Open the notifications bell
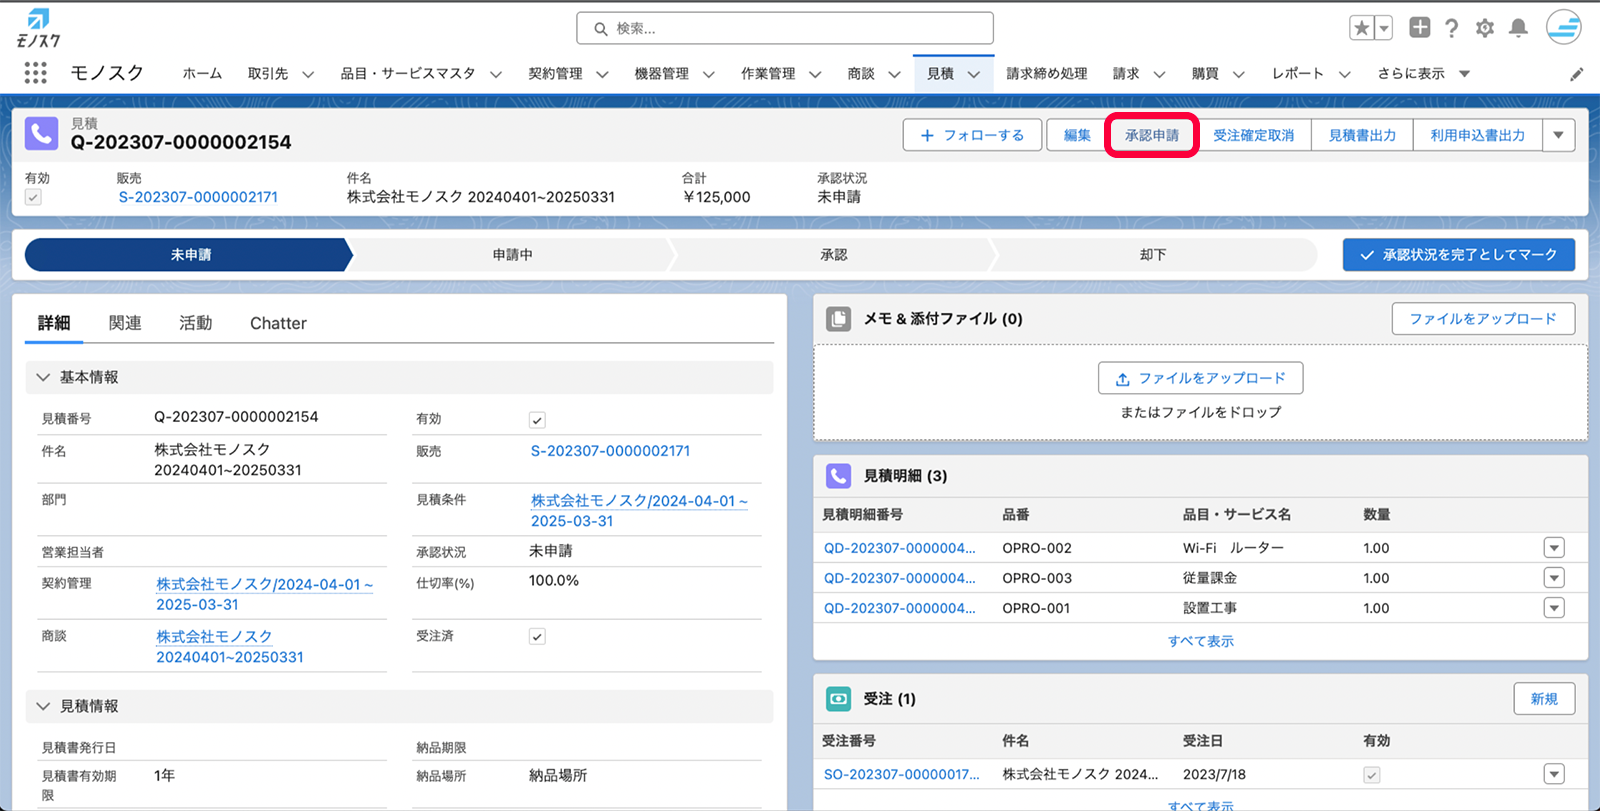 click(1518, 28)
